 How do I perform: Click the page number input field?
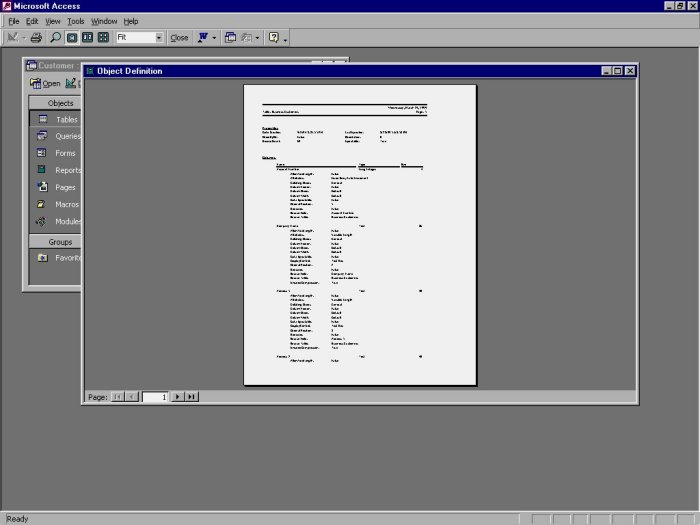coord(155,397)
